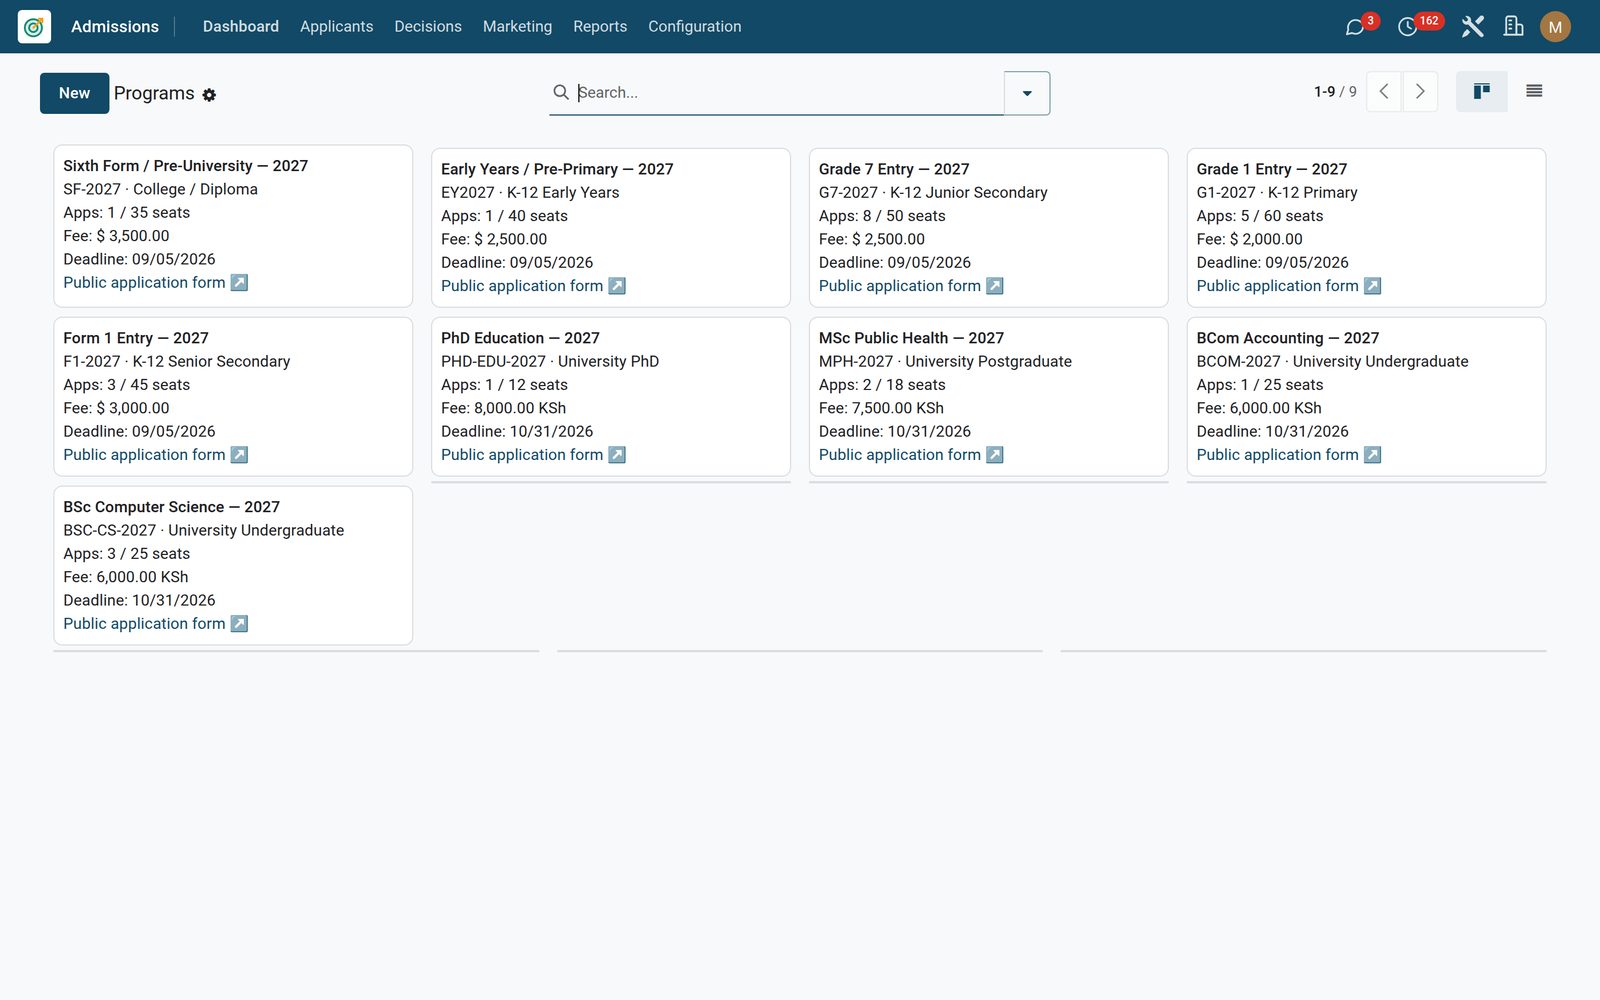The width and height of the screenshot is (1600, 1000).
Task: Click the 'EY2027 · K-12 Early Years' text
Action: [x=530, y=193]
